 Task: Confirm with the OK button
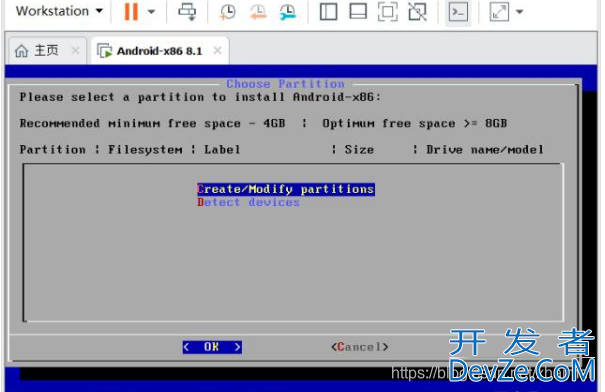[x=212, y=347]
